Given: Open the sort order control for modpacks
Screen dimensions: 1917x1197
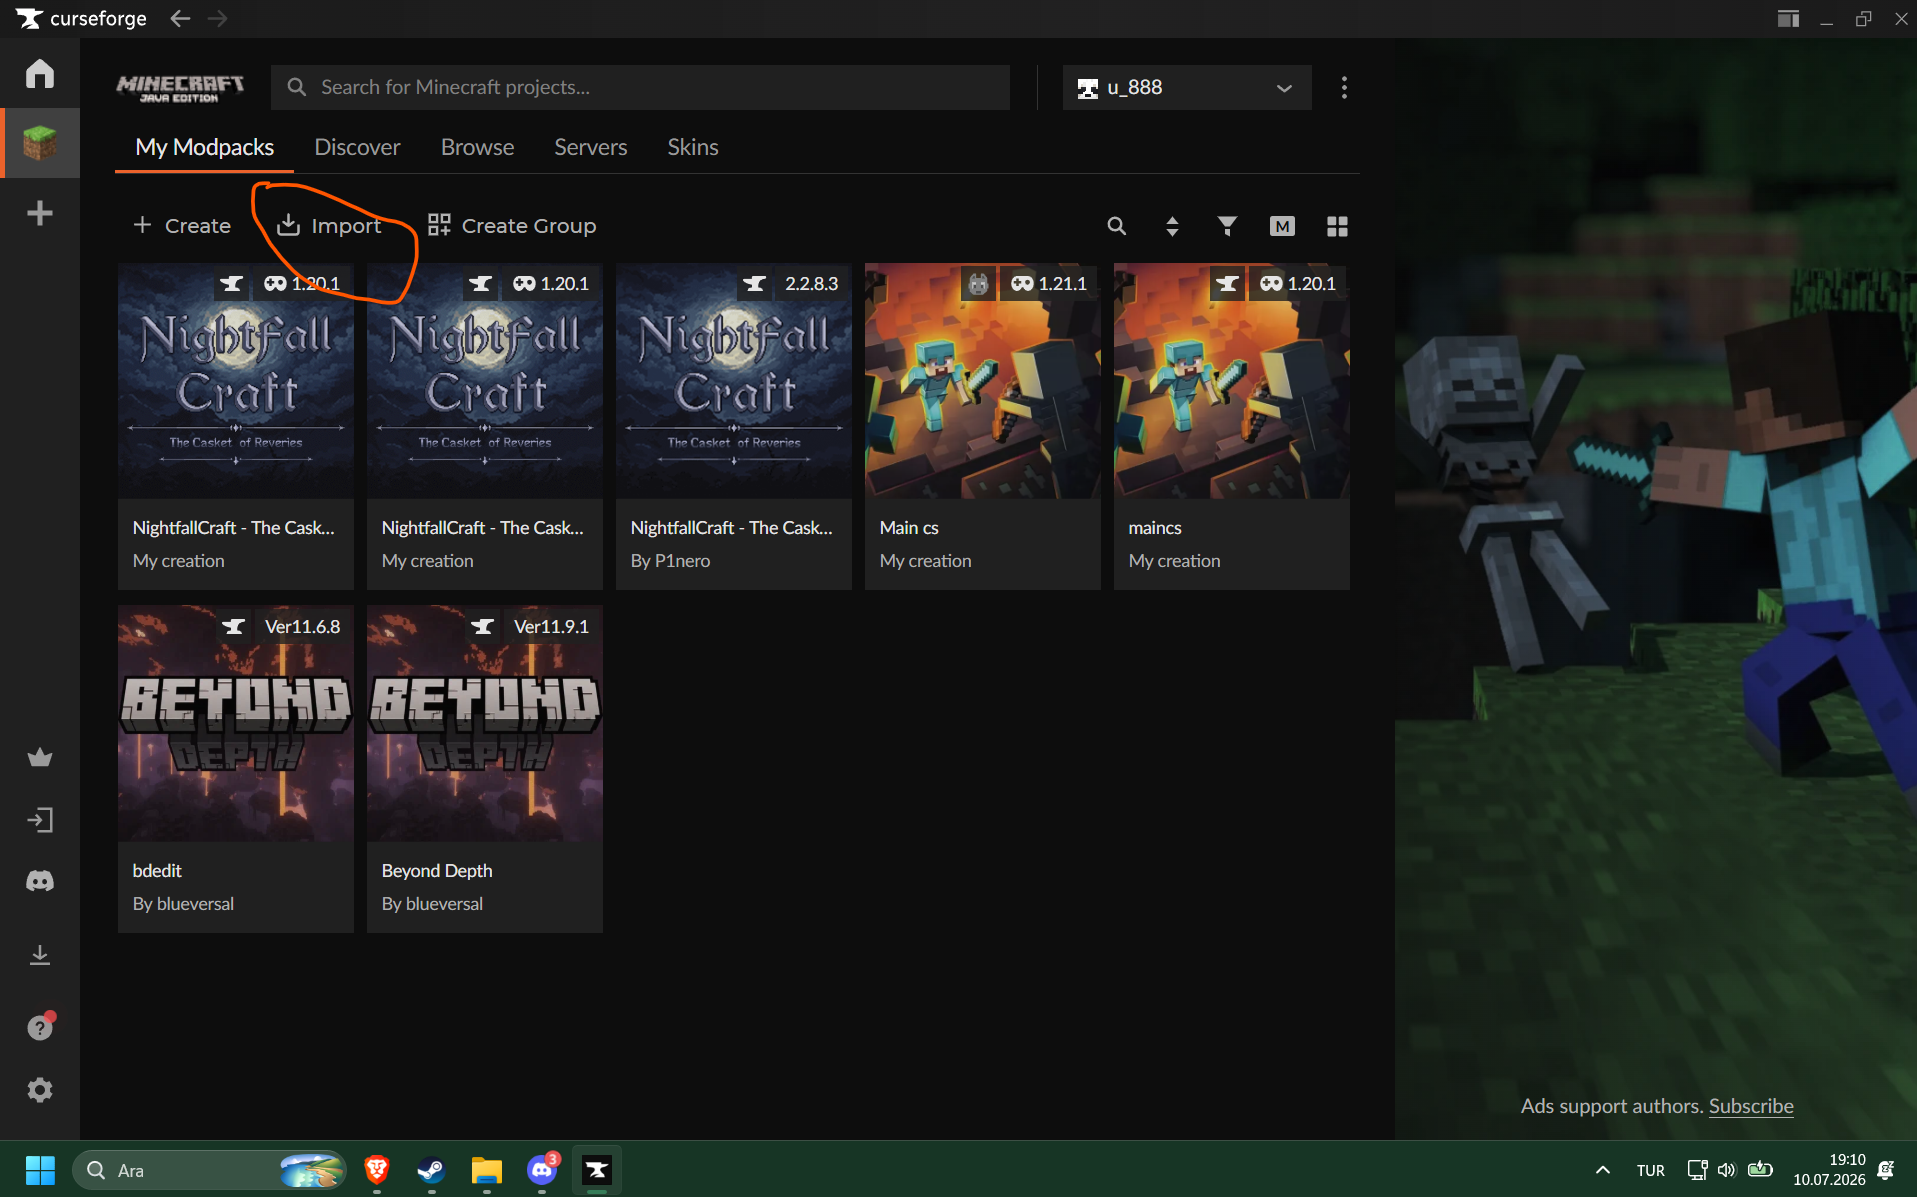Looking at the screenshot, I should click(x=1172, y=226).
